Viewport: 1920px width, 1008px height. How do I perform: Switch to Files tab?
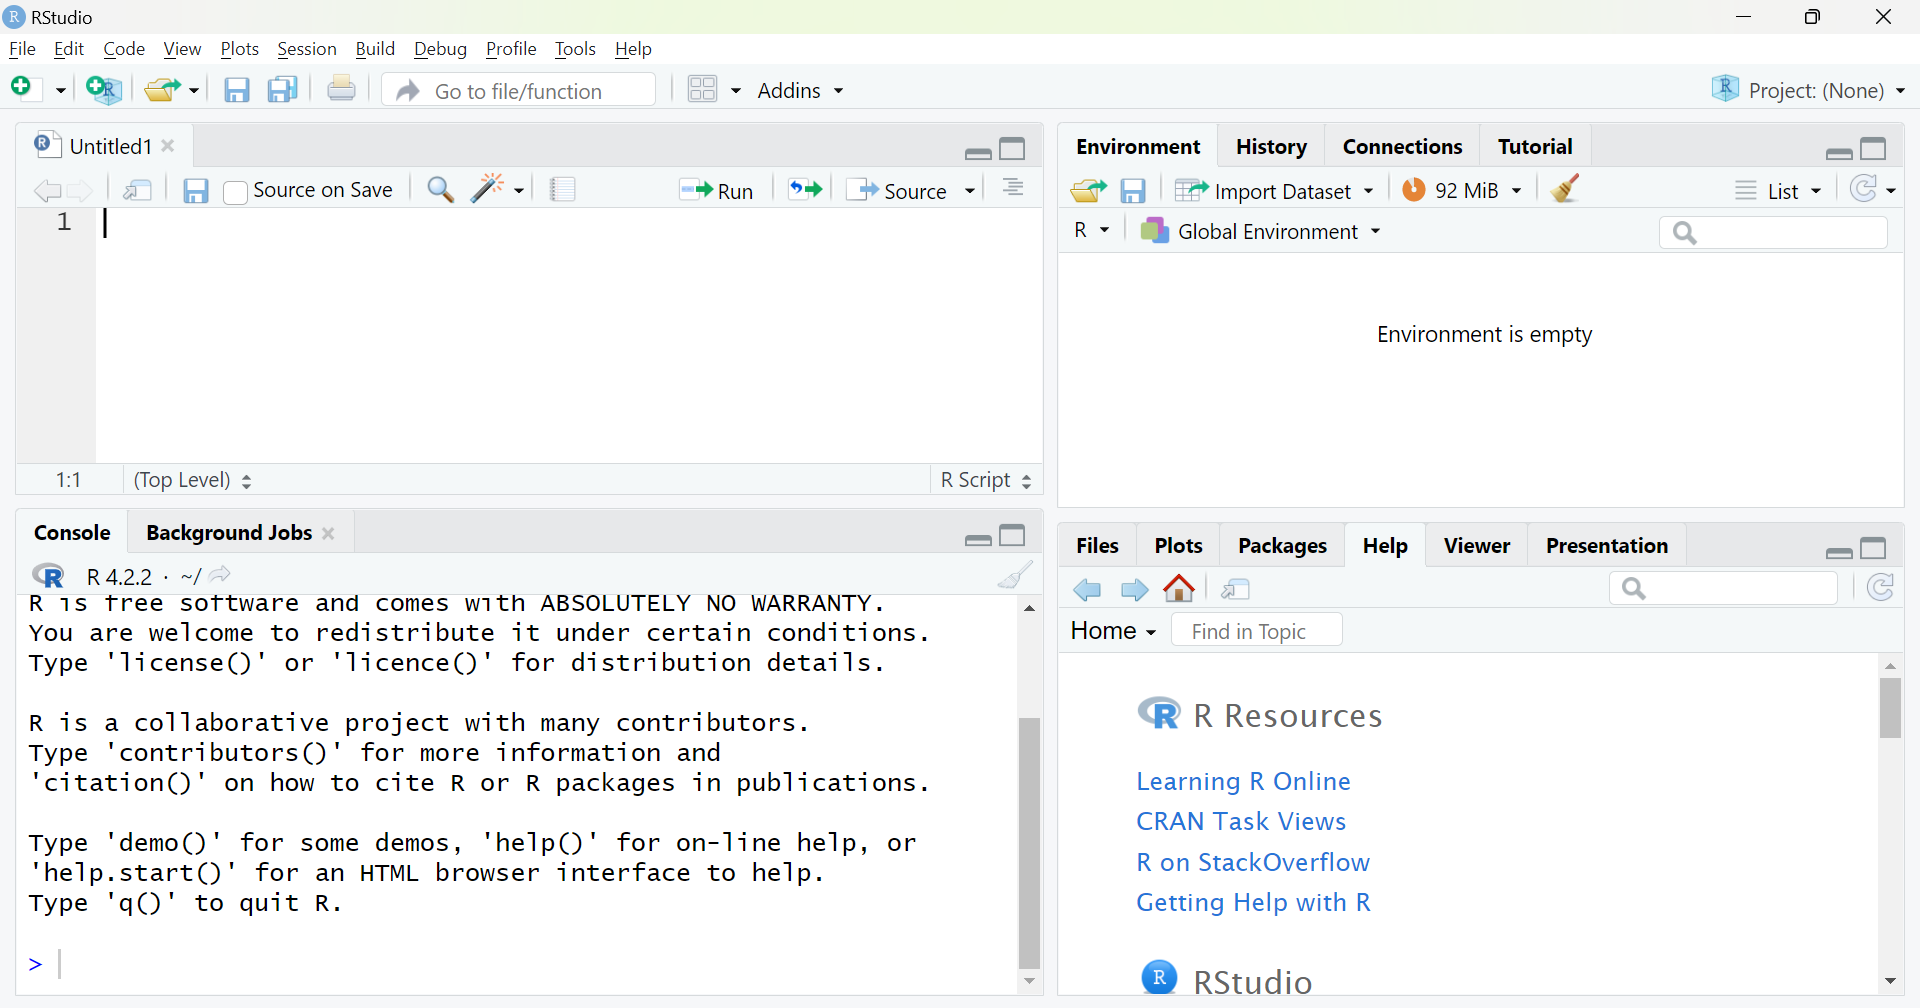1097,546
